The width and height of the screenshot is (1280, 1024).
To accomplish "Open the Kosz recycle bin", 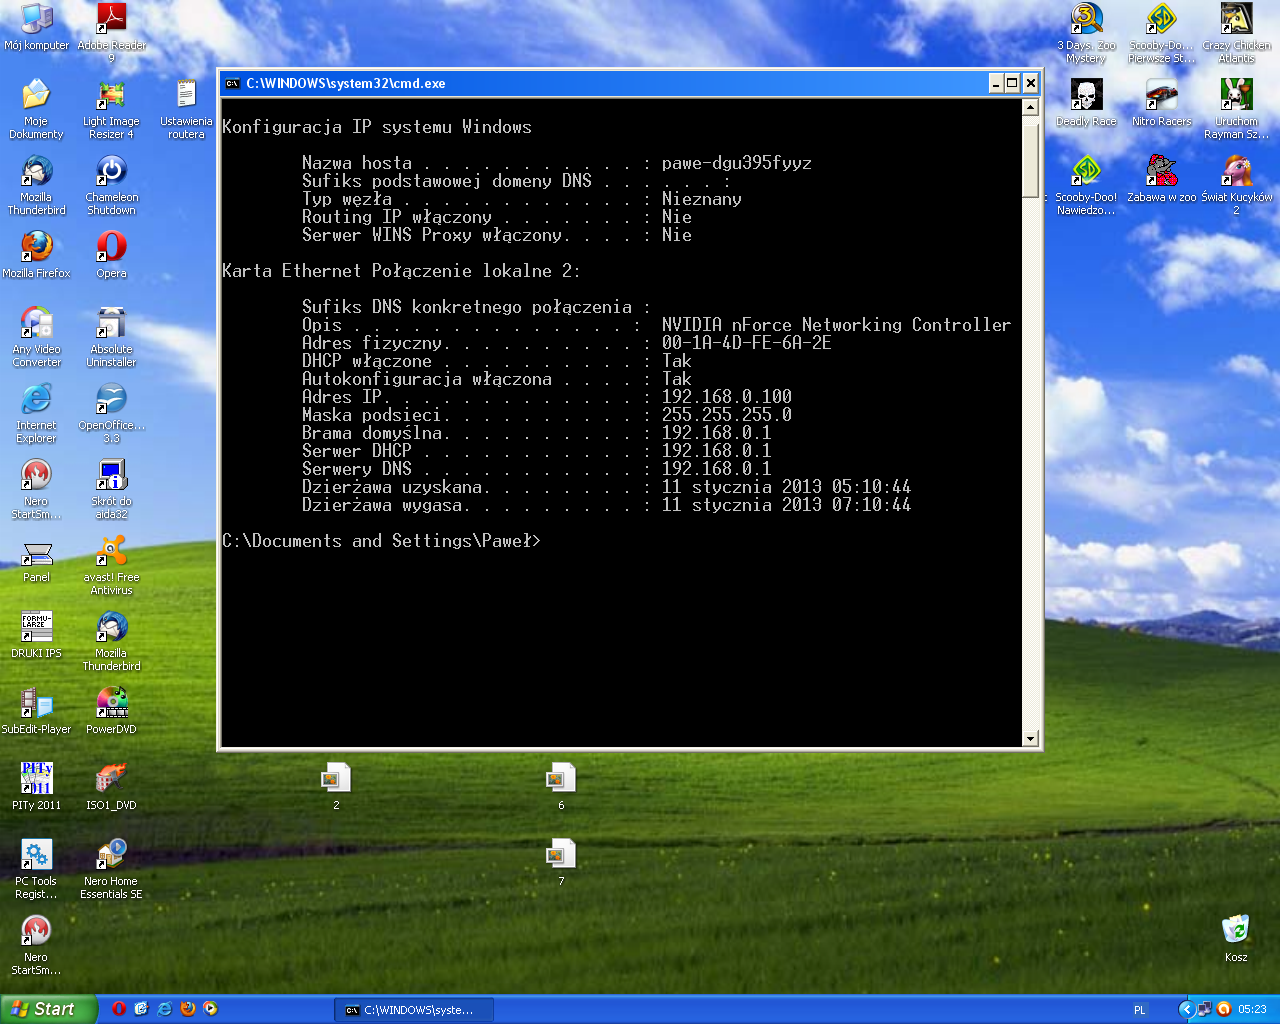I will tap(1236, 930).
